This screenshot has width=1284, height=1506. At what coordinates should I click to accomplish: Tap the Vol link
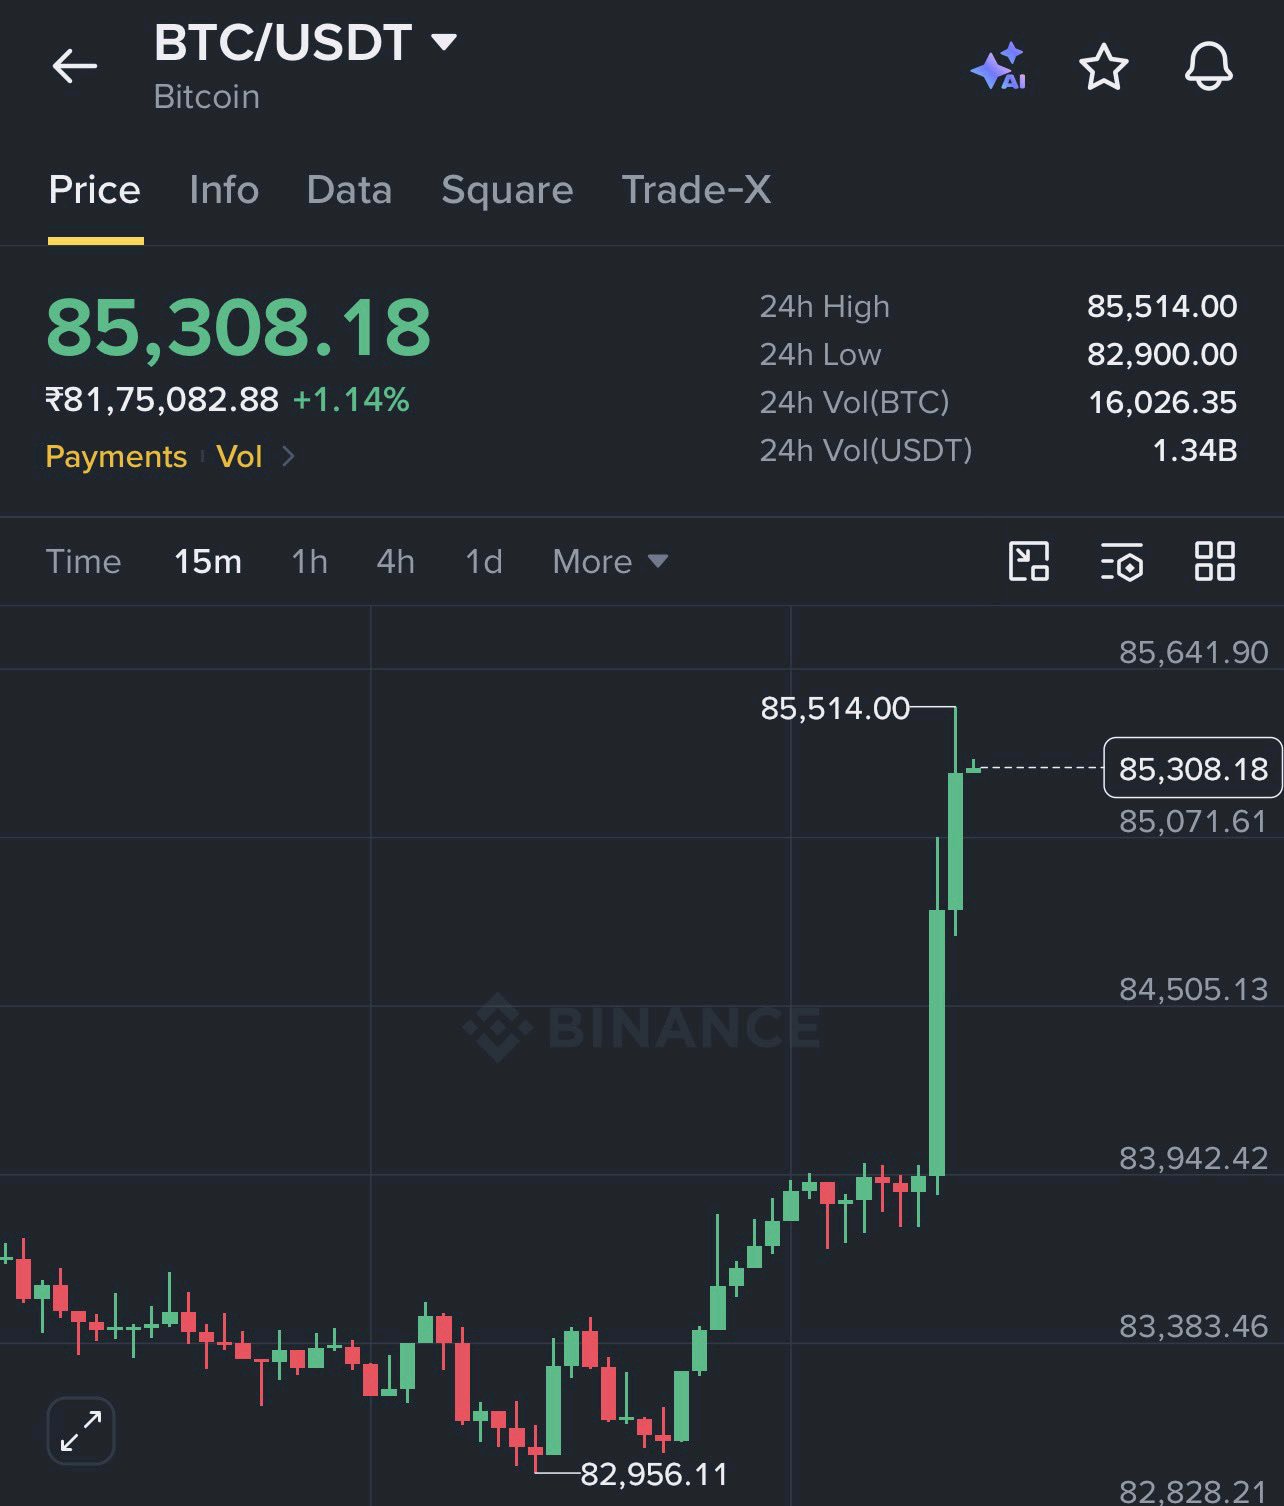(x=239, y=456)
